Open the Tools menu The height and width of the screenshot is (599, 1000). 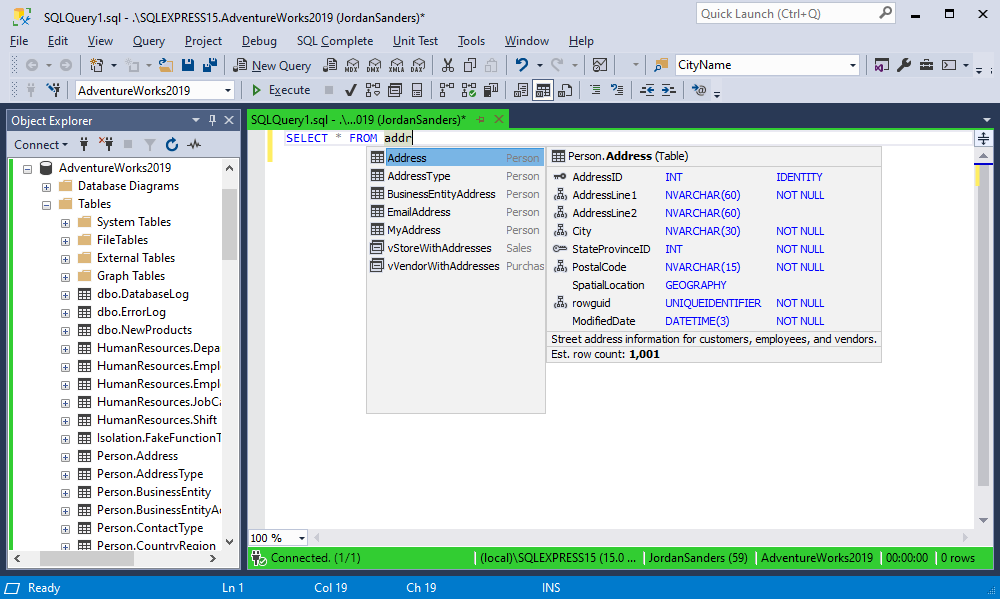pyautogui.click(x=471, y=41)
